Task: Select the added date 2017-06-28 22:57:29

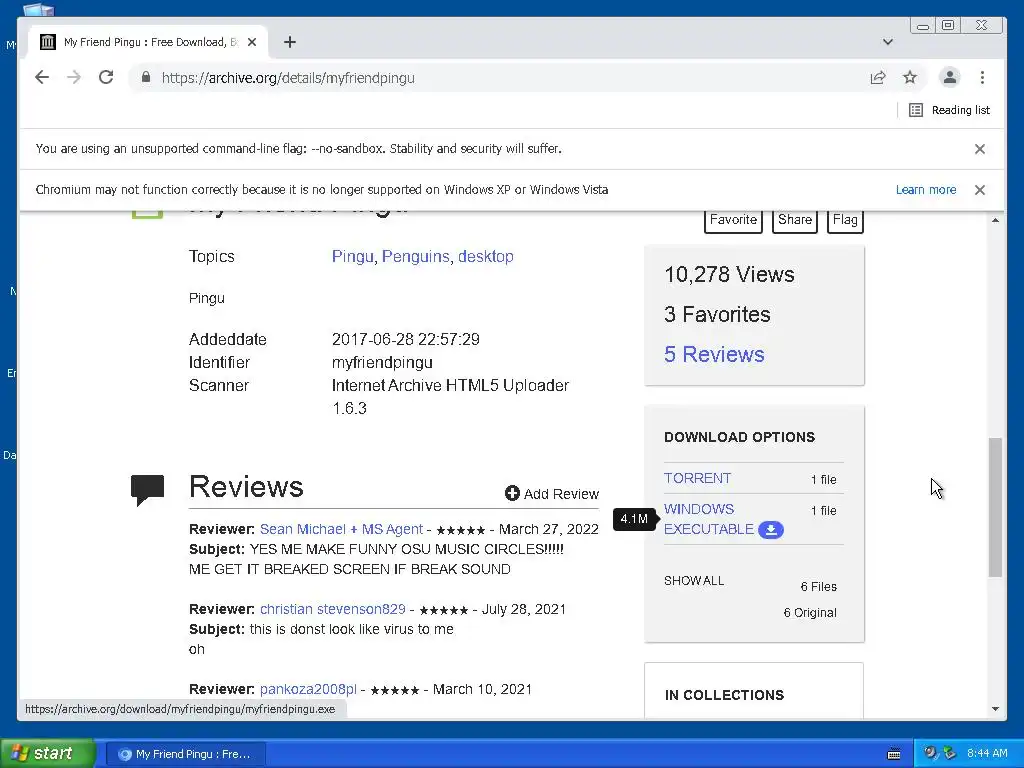Action: point(406,339)
